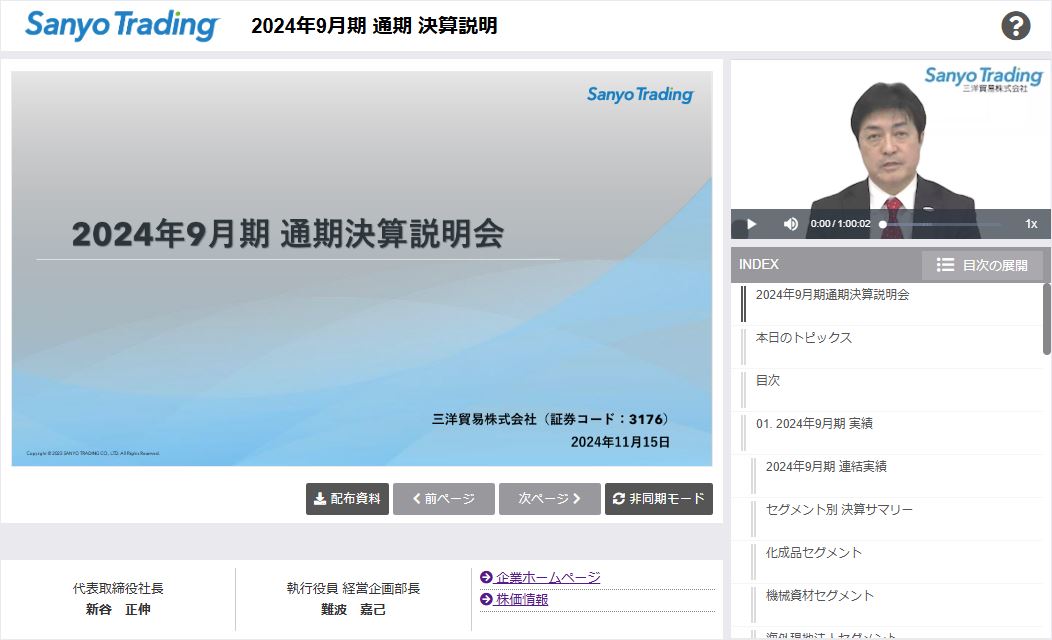
Task: Expand the index with 目次の展開
Action: [982, 265]
